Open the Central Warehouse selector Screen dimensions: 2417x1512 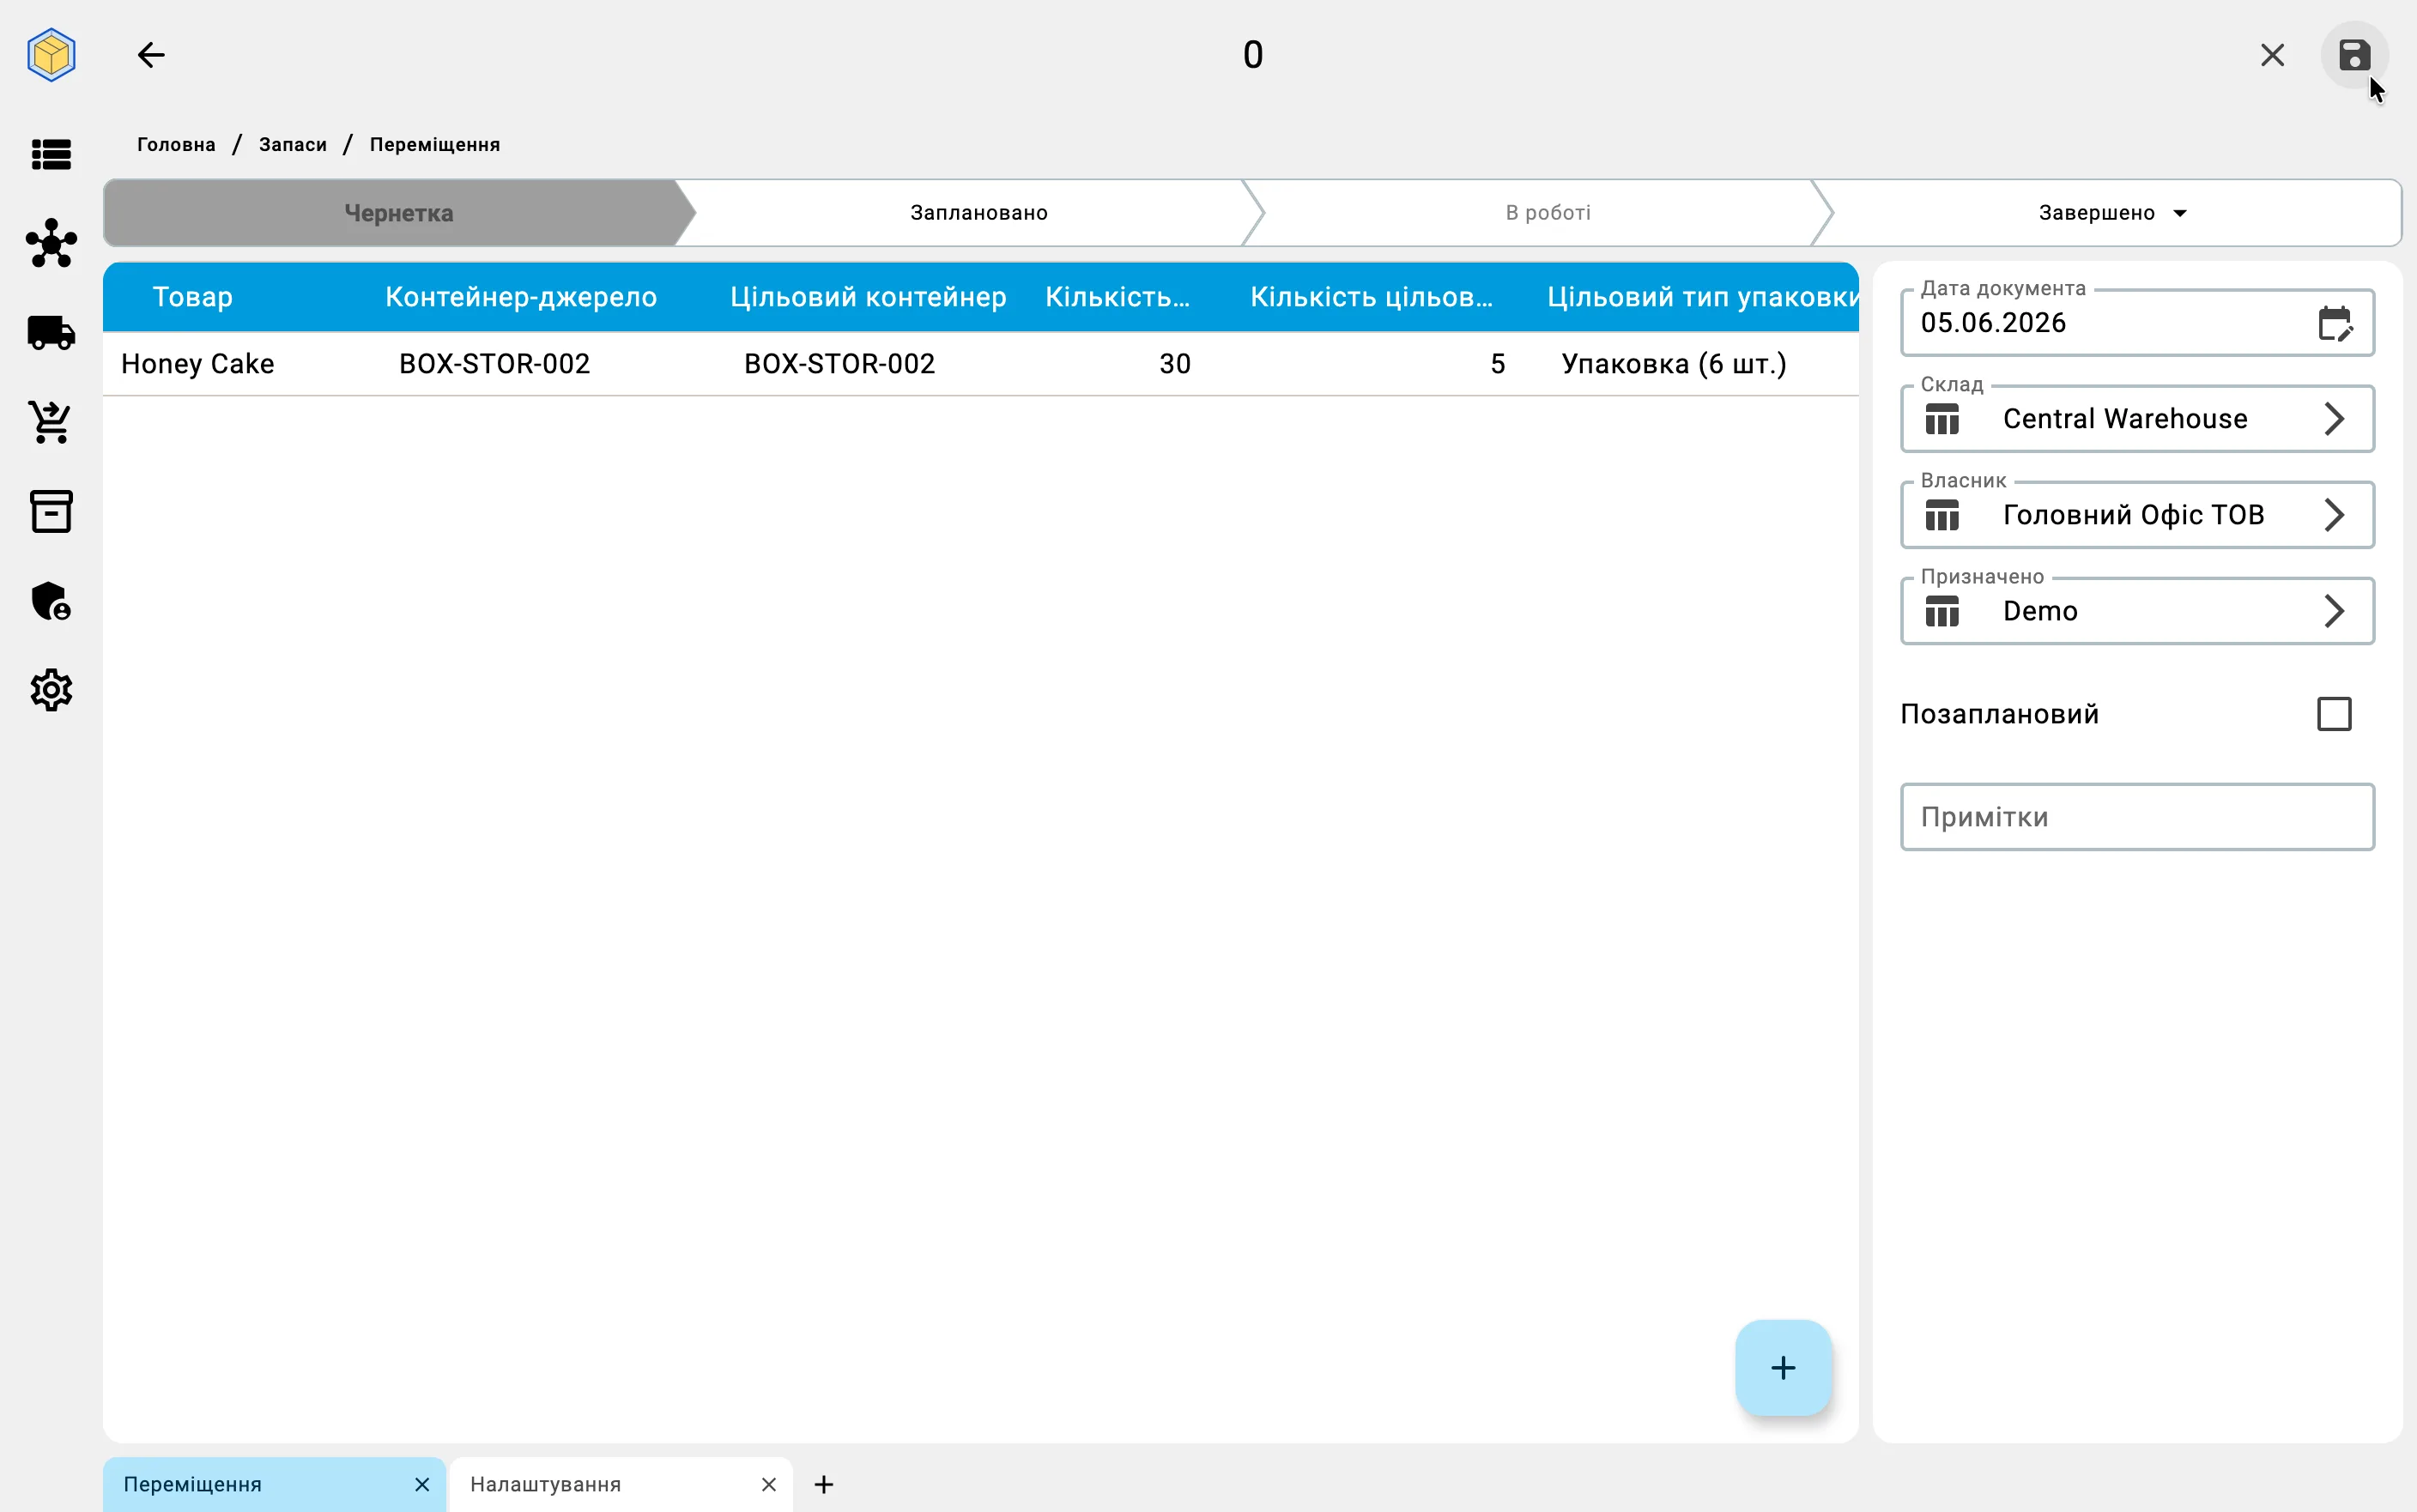pyautogui.click(x=2137, y=419)
